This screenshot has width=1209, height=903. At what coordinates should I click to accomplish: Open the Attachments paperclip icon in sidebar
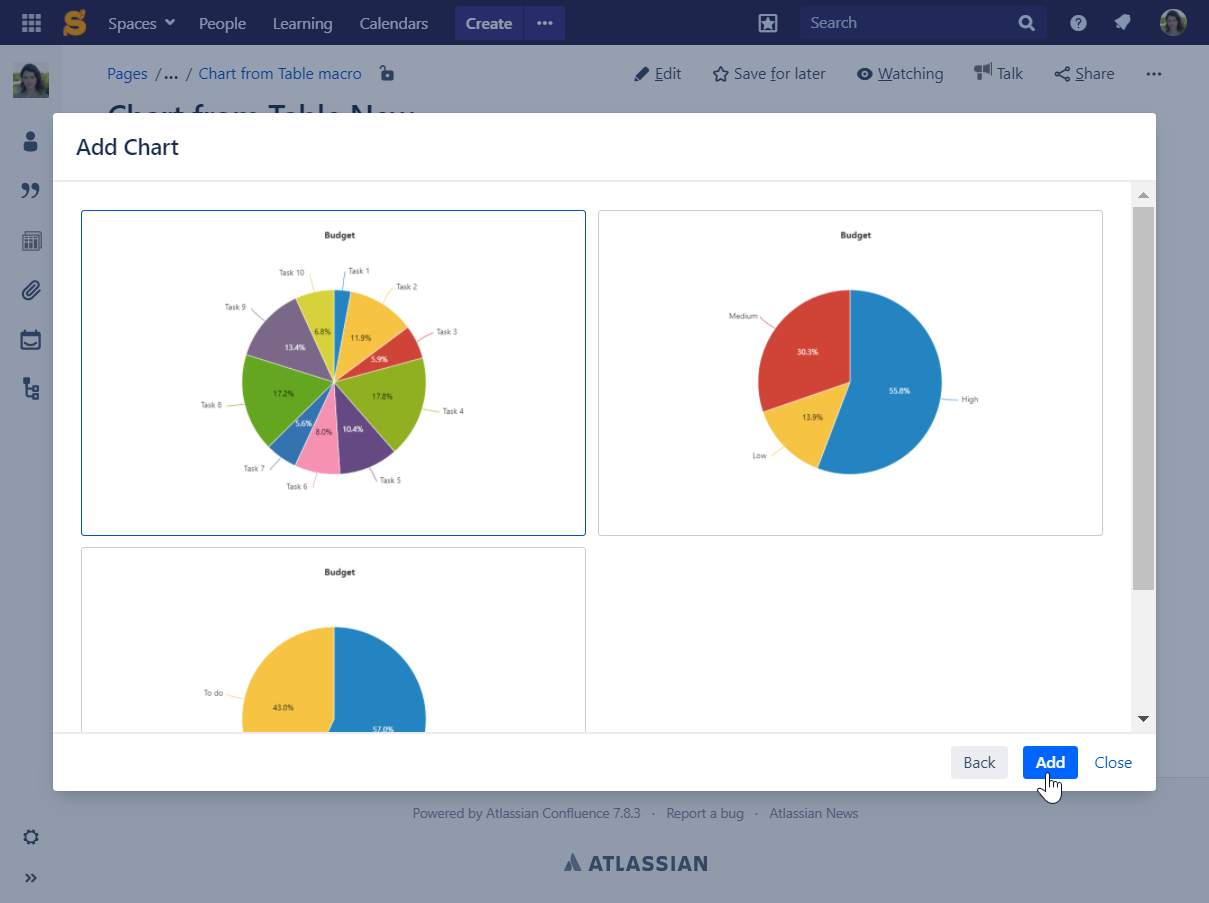(x=30, y=290)
